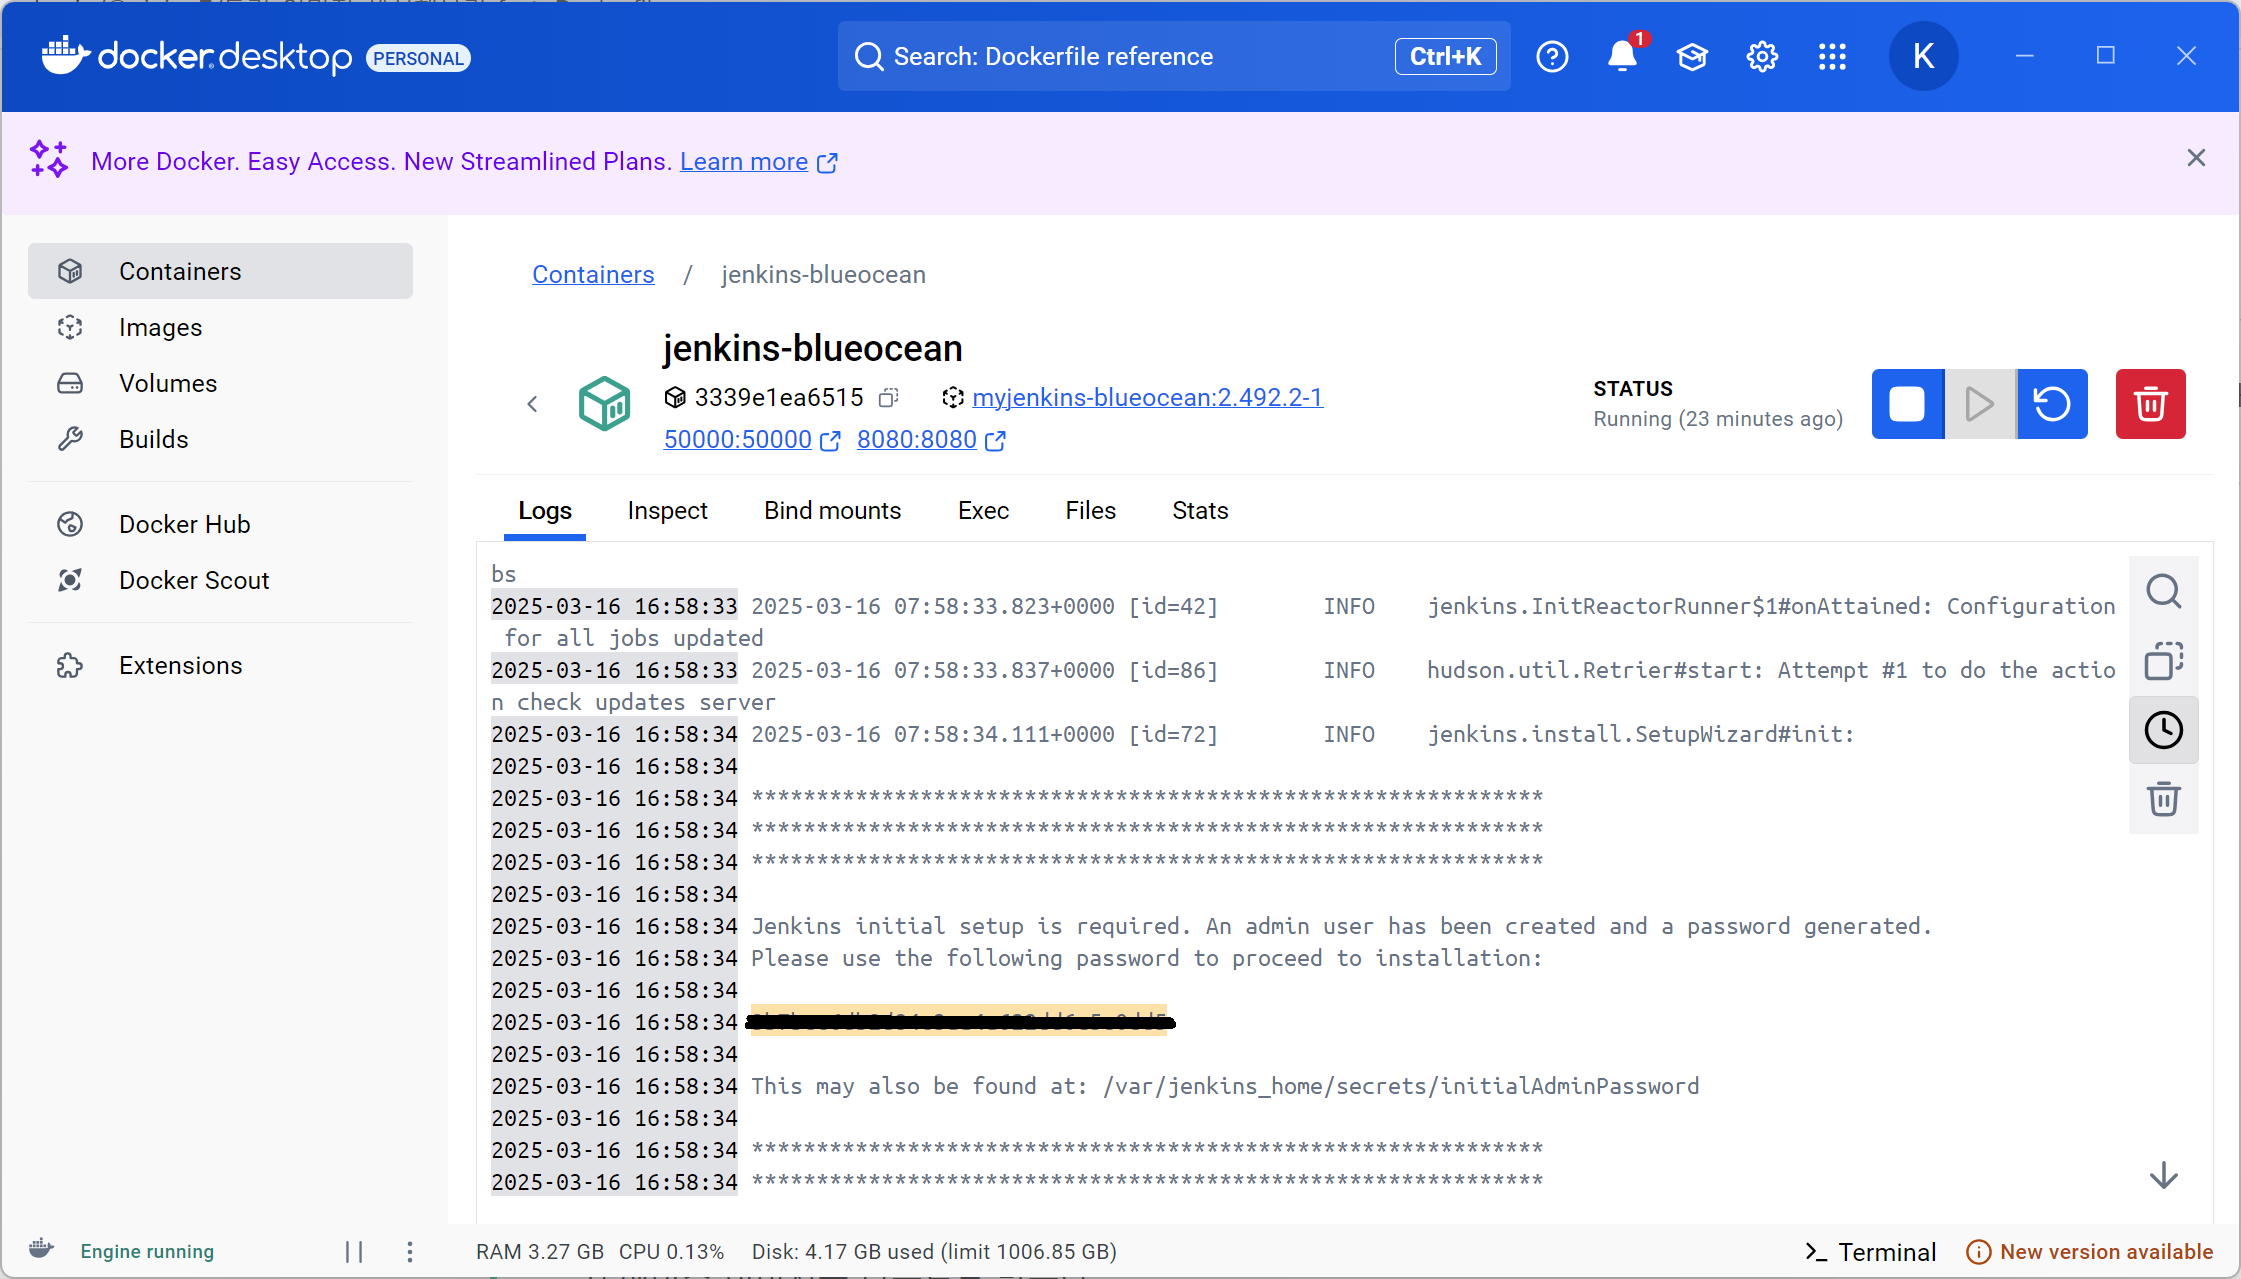Open notifications bell

(x=1622, y=56)
